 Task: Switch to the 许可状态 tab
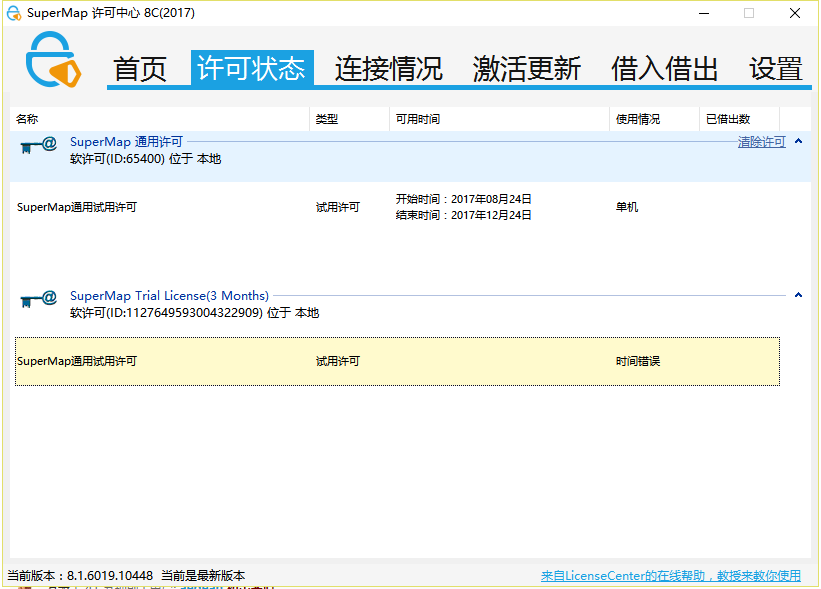coord(252,68)
